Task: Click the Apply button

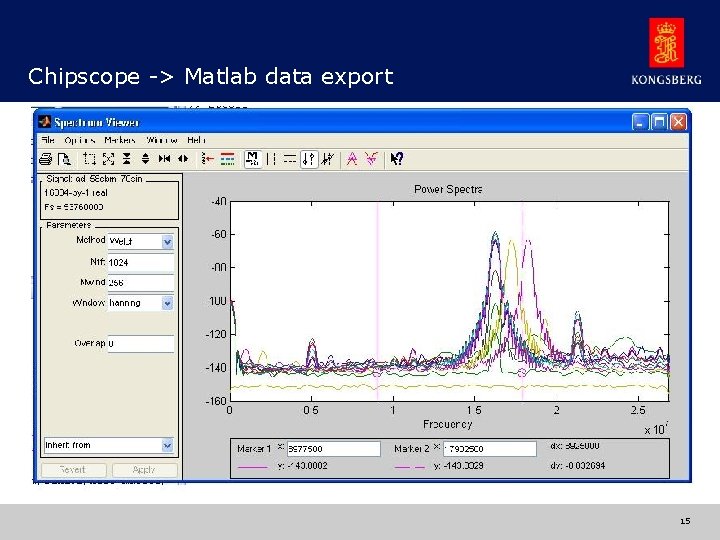Action: pos(145,470)
